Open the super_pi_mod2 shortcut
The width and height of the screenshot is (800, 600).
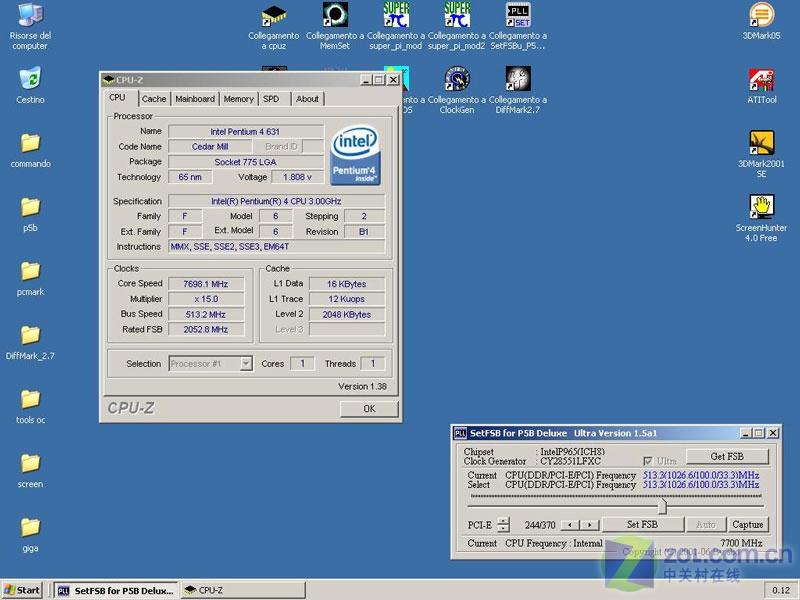(457, 16)
